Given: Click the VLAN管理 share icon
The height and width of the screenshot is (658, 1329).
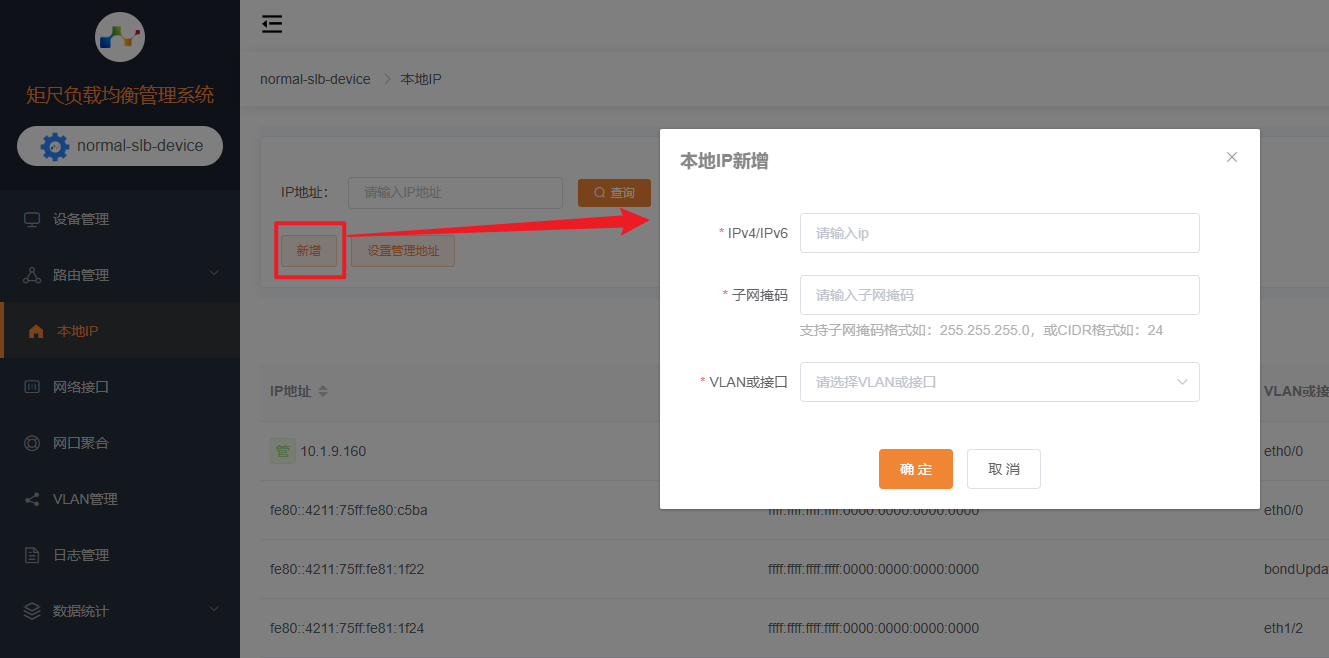Looking at the screenshot, I should (32, 499).
